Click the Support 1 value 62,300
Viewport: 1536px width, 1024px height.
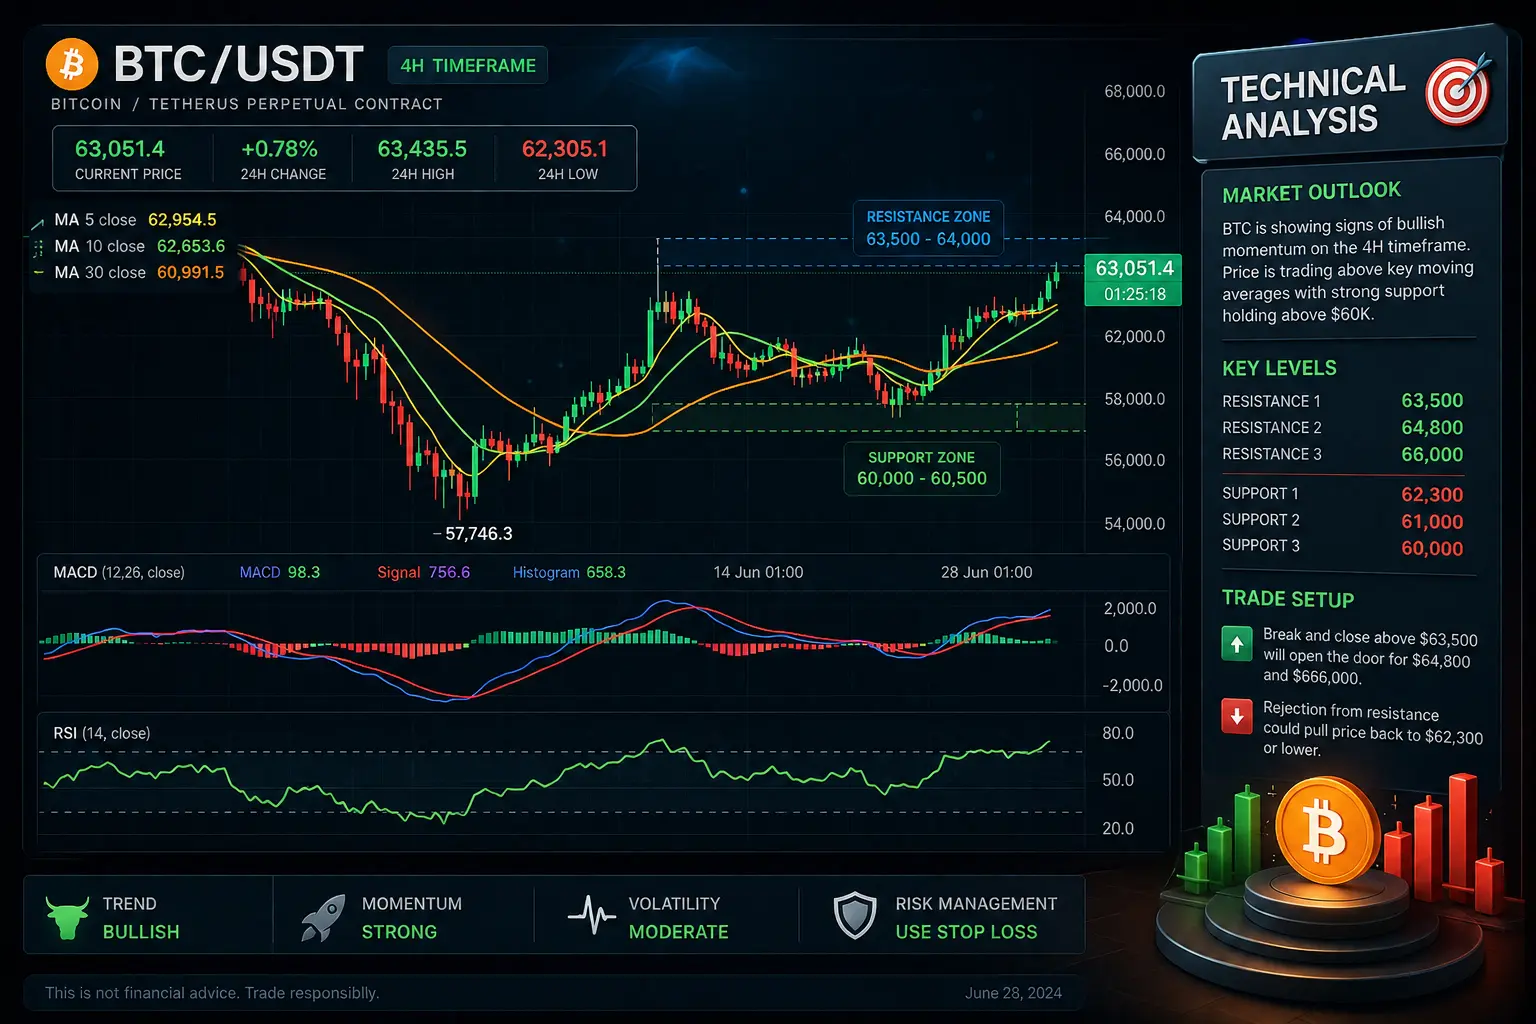pos(1432,495)
